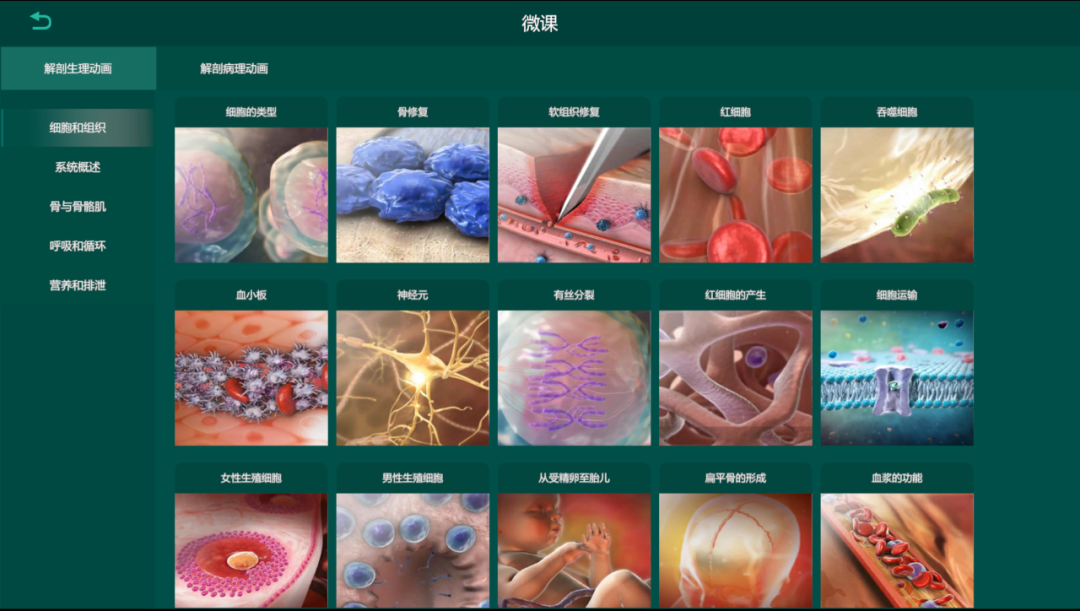Open 红细胞的产生 lesson card
Screen dimensions: 1080x611
(736, 377)
